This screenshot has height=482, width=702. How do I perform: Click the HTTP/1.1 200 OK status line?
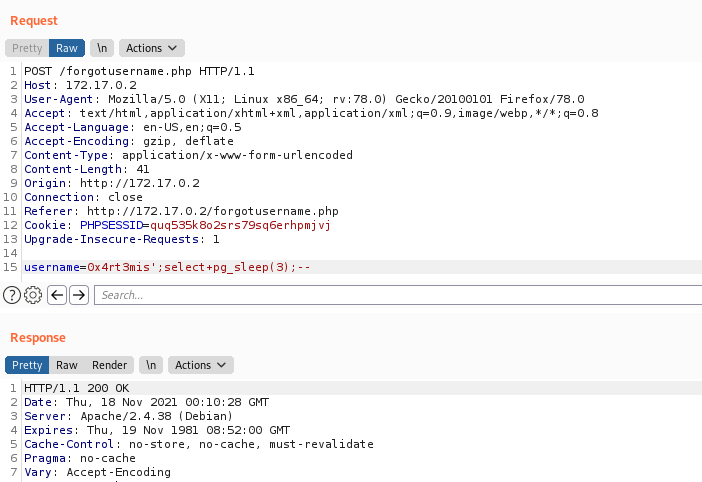pos(77,388)
